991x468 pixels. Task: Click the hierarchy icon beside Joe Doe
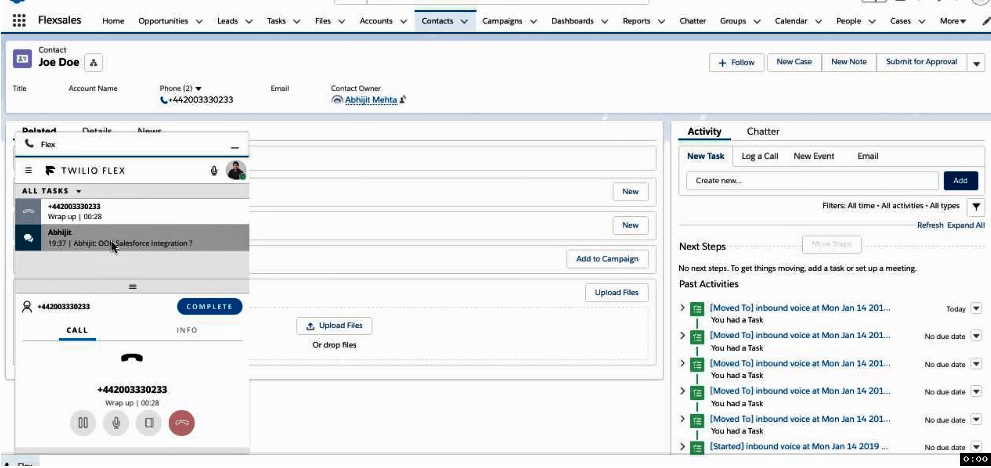[x=94, y=63]
